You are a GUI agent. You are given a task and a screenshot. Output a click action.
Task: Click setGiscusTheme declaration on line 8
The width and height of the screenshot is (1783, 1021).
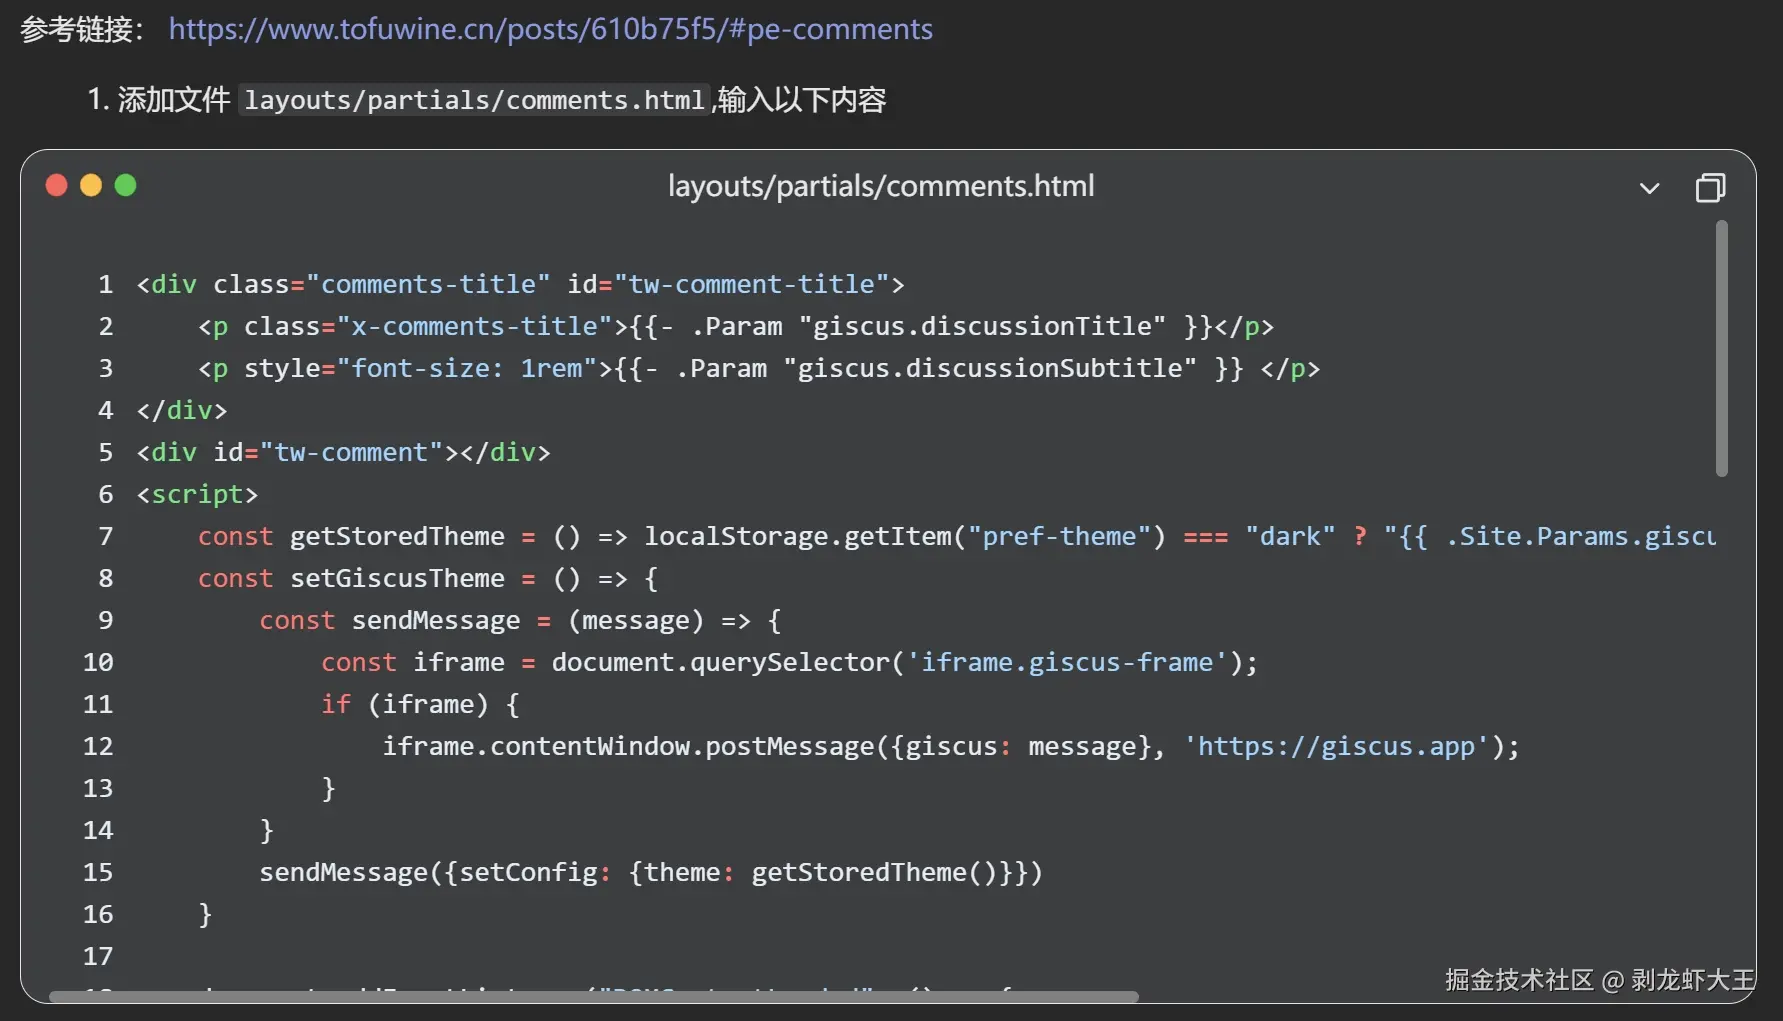coord(397,578)
